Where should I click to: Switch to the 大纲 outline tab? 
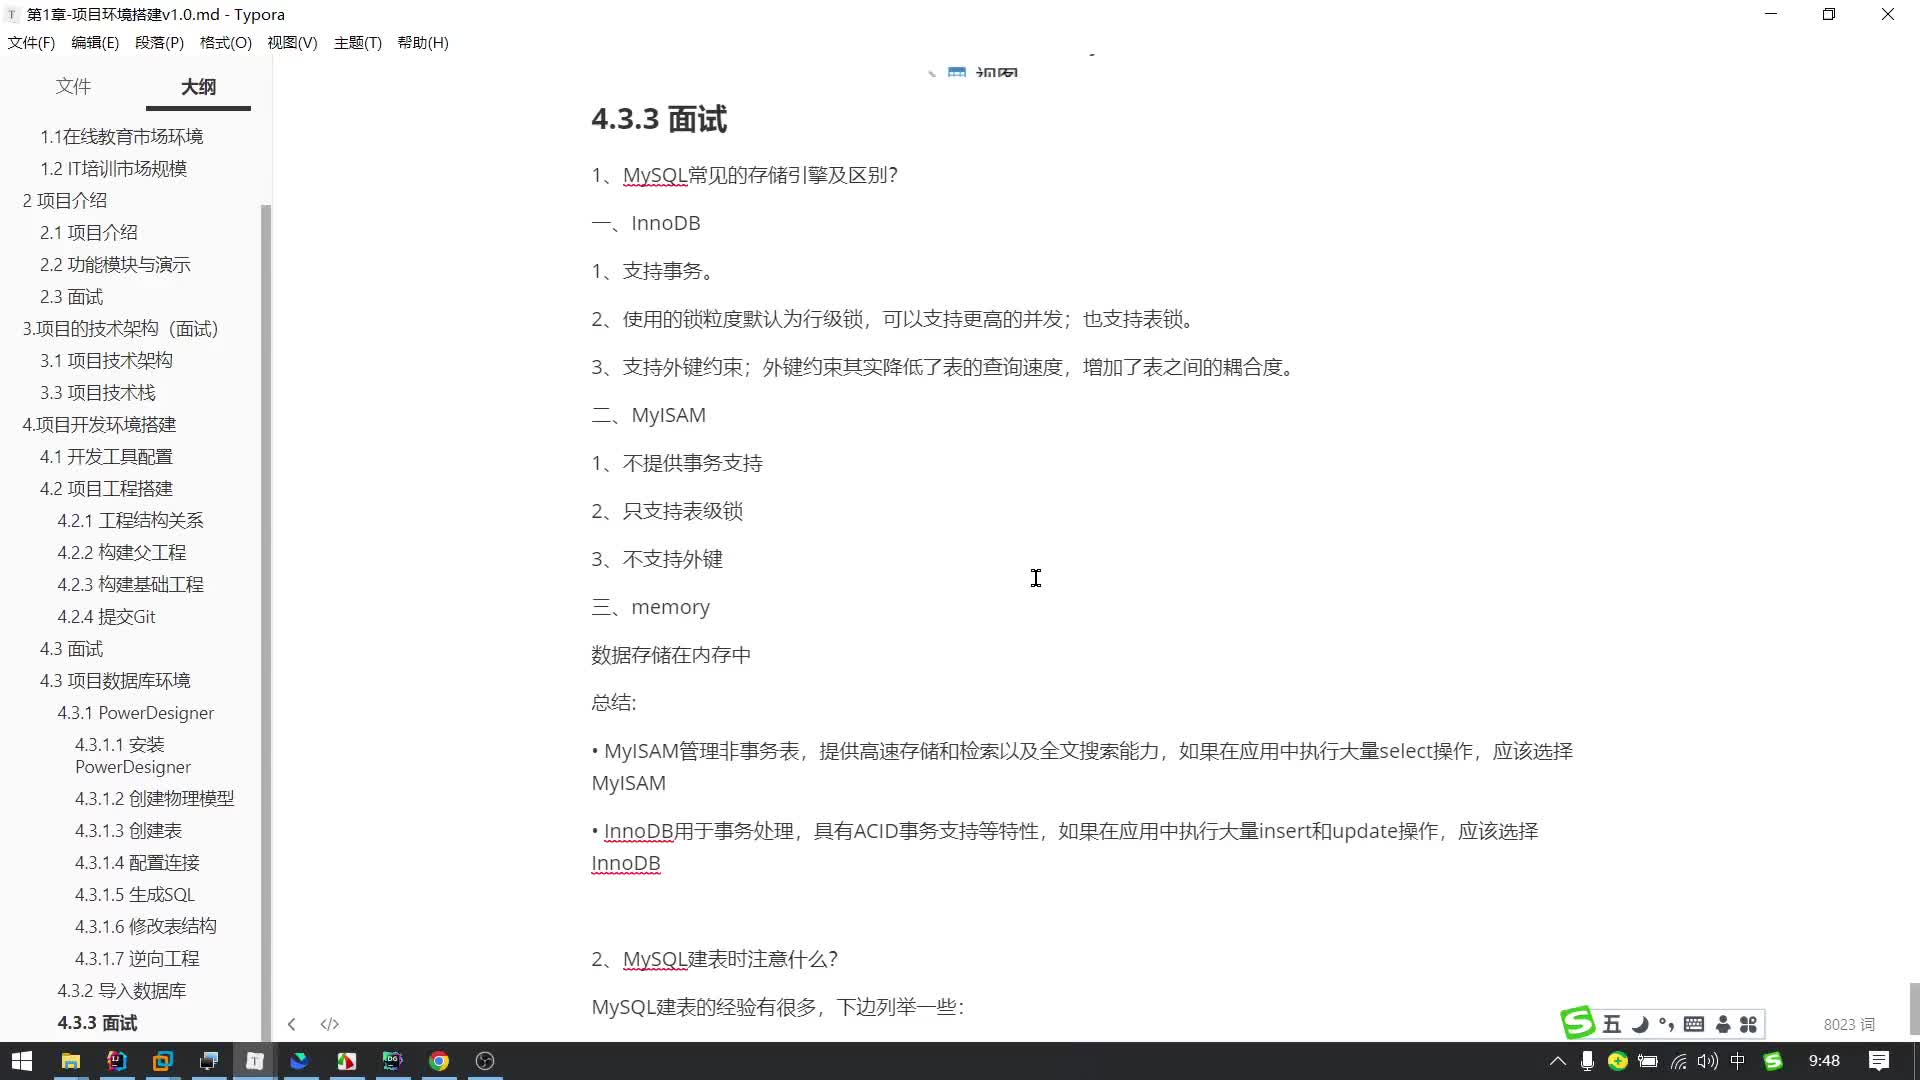pos(198,87)
